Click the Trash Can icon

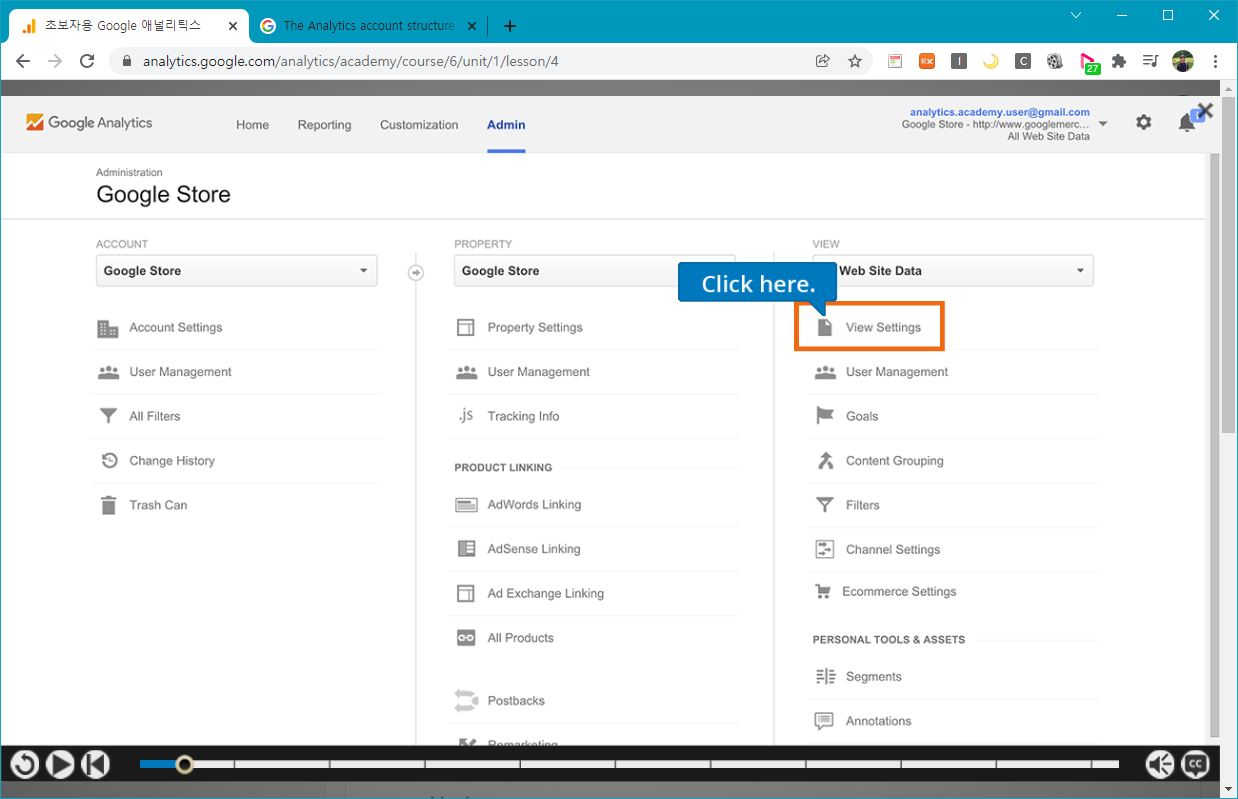click(x=108, y=505)
